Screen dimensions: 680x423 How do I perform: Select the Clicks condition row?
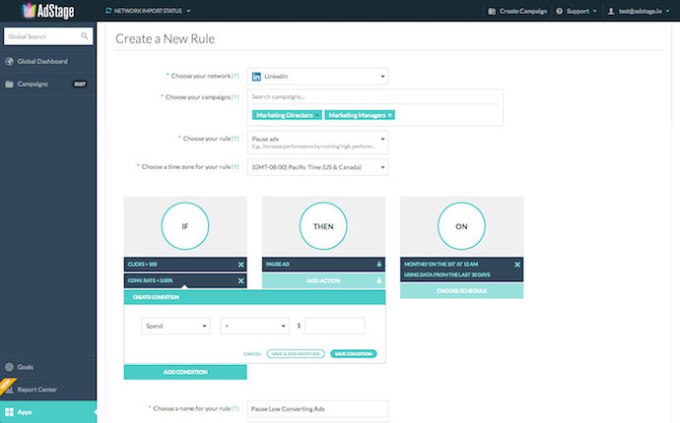185,264
